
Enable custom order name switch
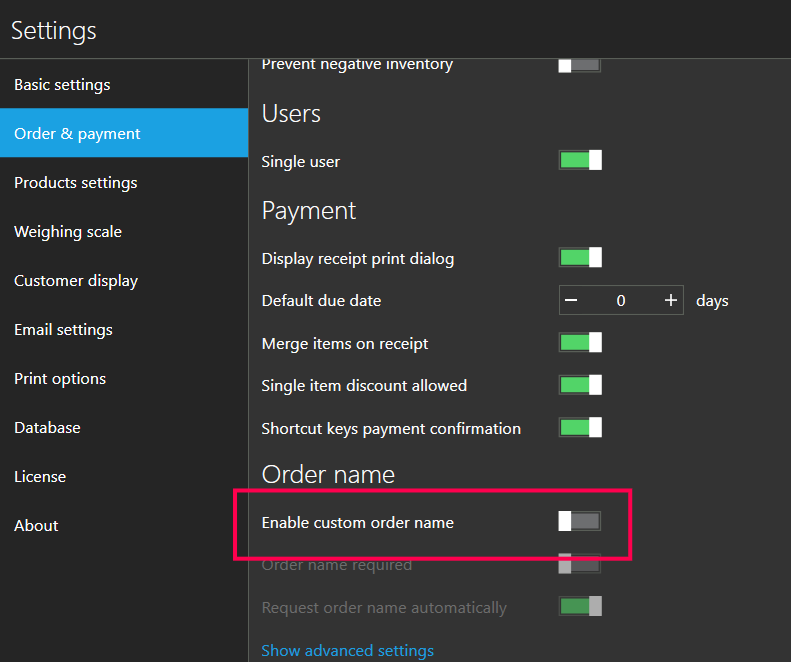coord(580,521)
